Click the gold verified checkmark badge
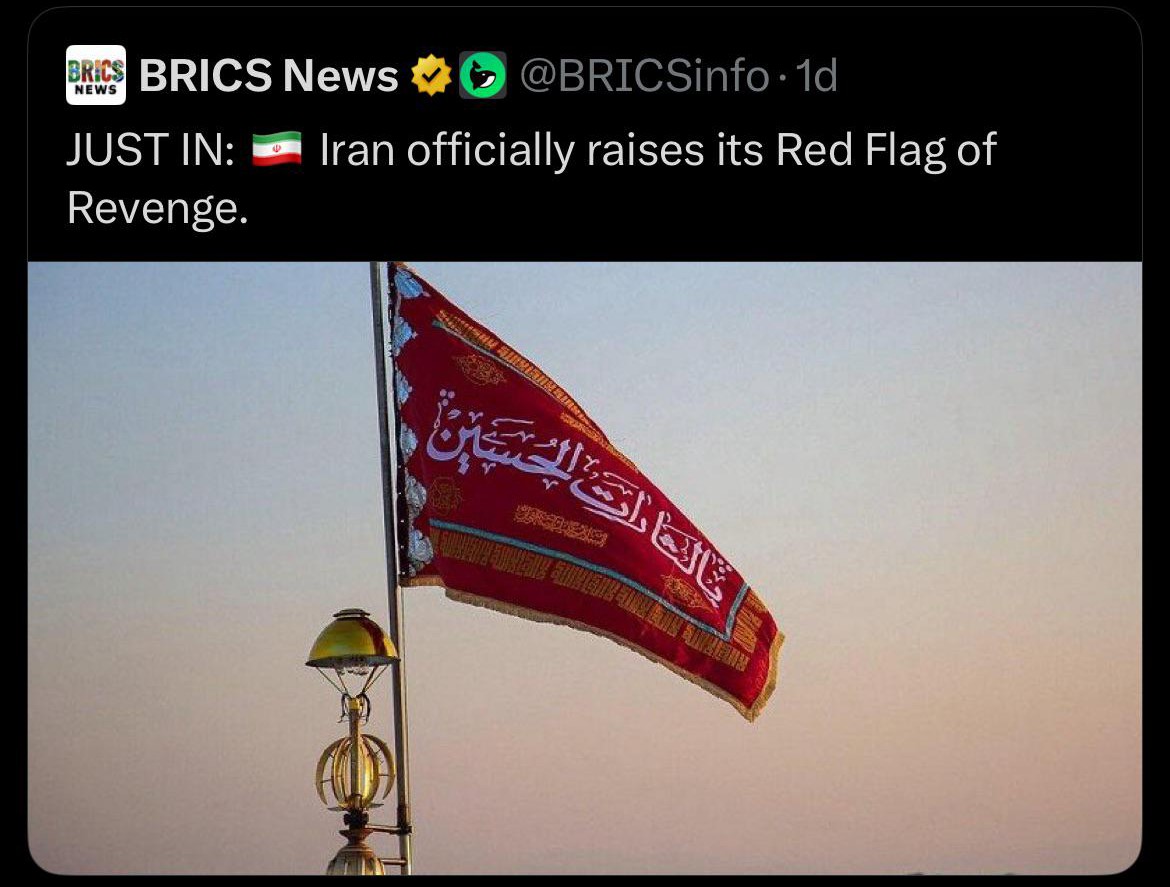The width and height of the screenshot is (1170, 887). pyautogui.click(x=431, y=75)
